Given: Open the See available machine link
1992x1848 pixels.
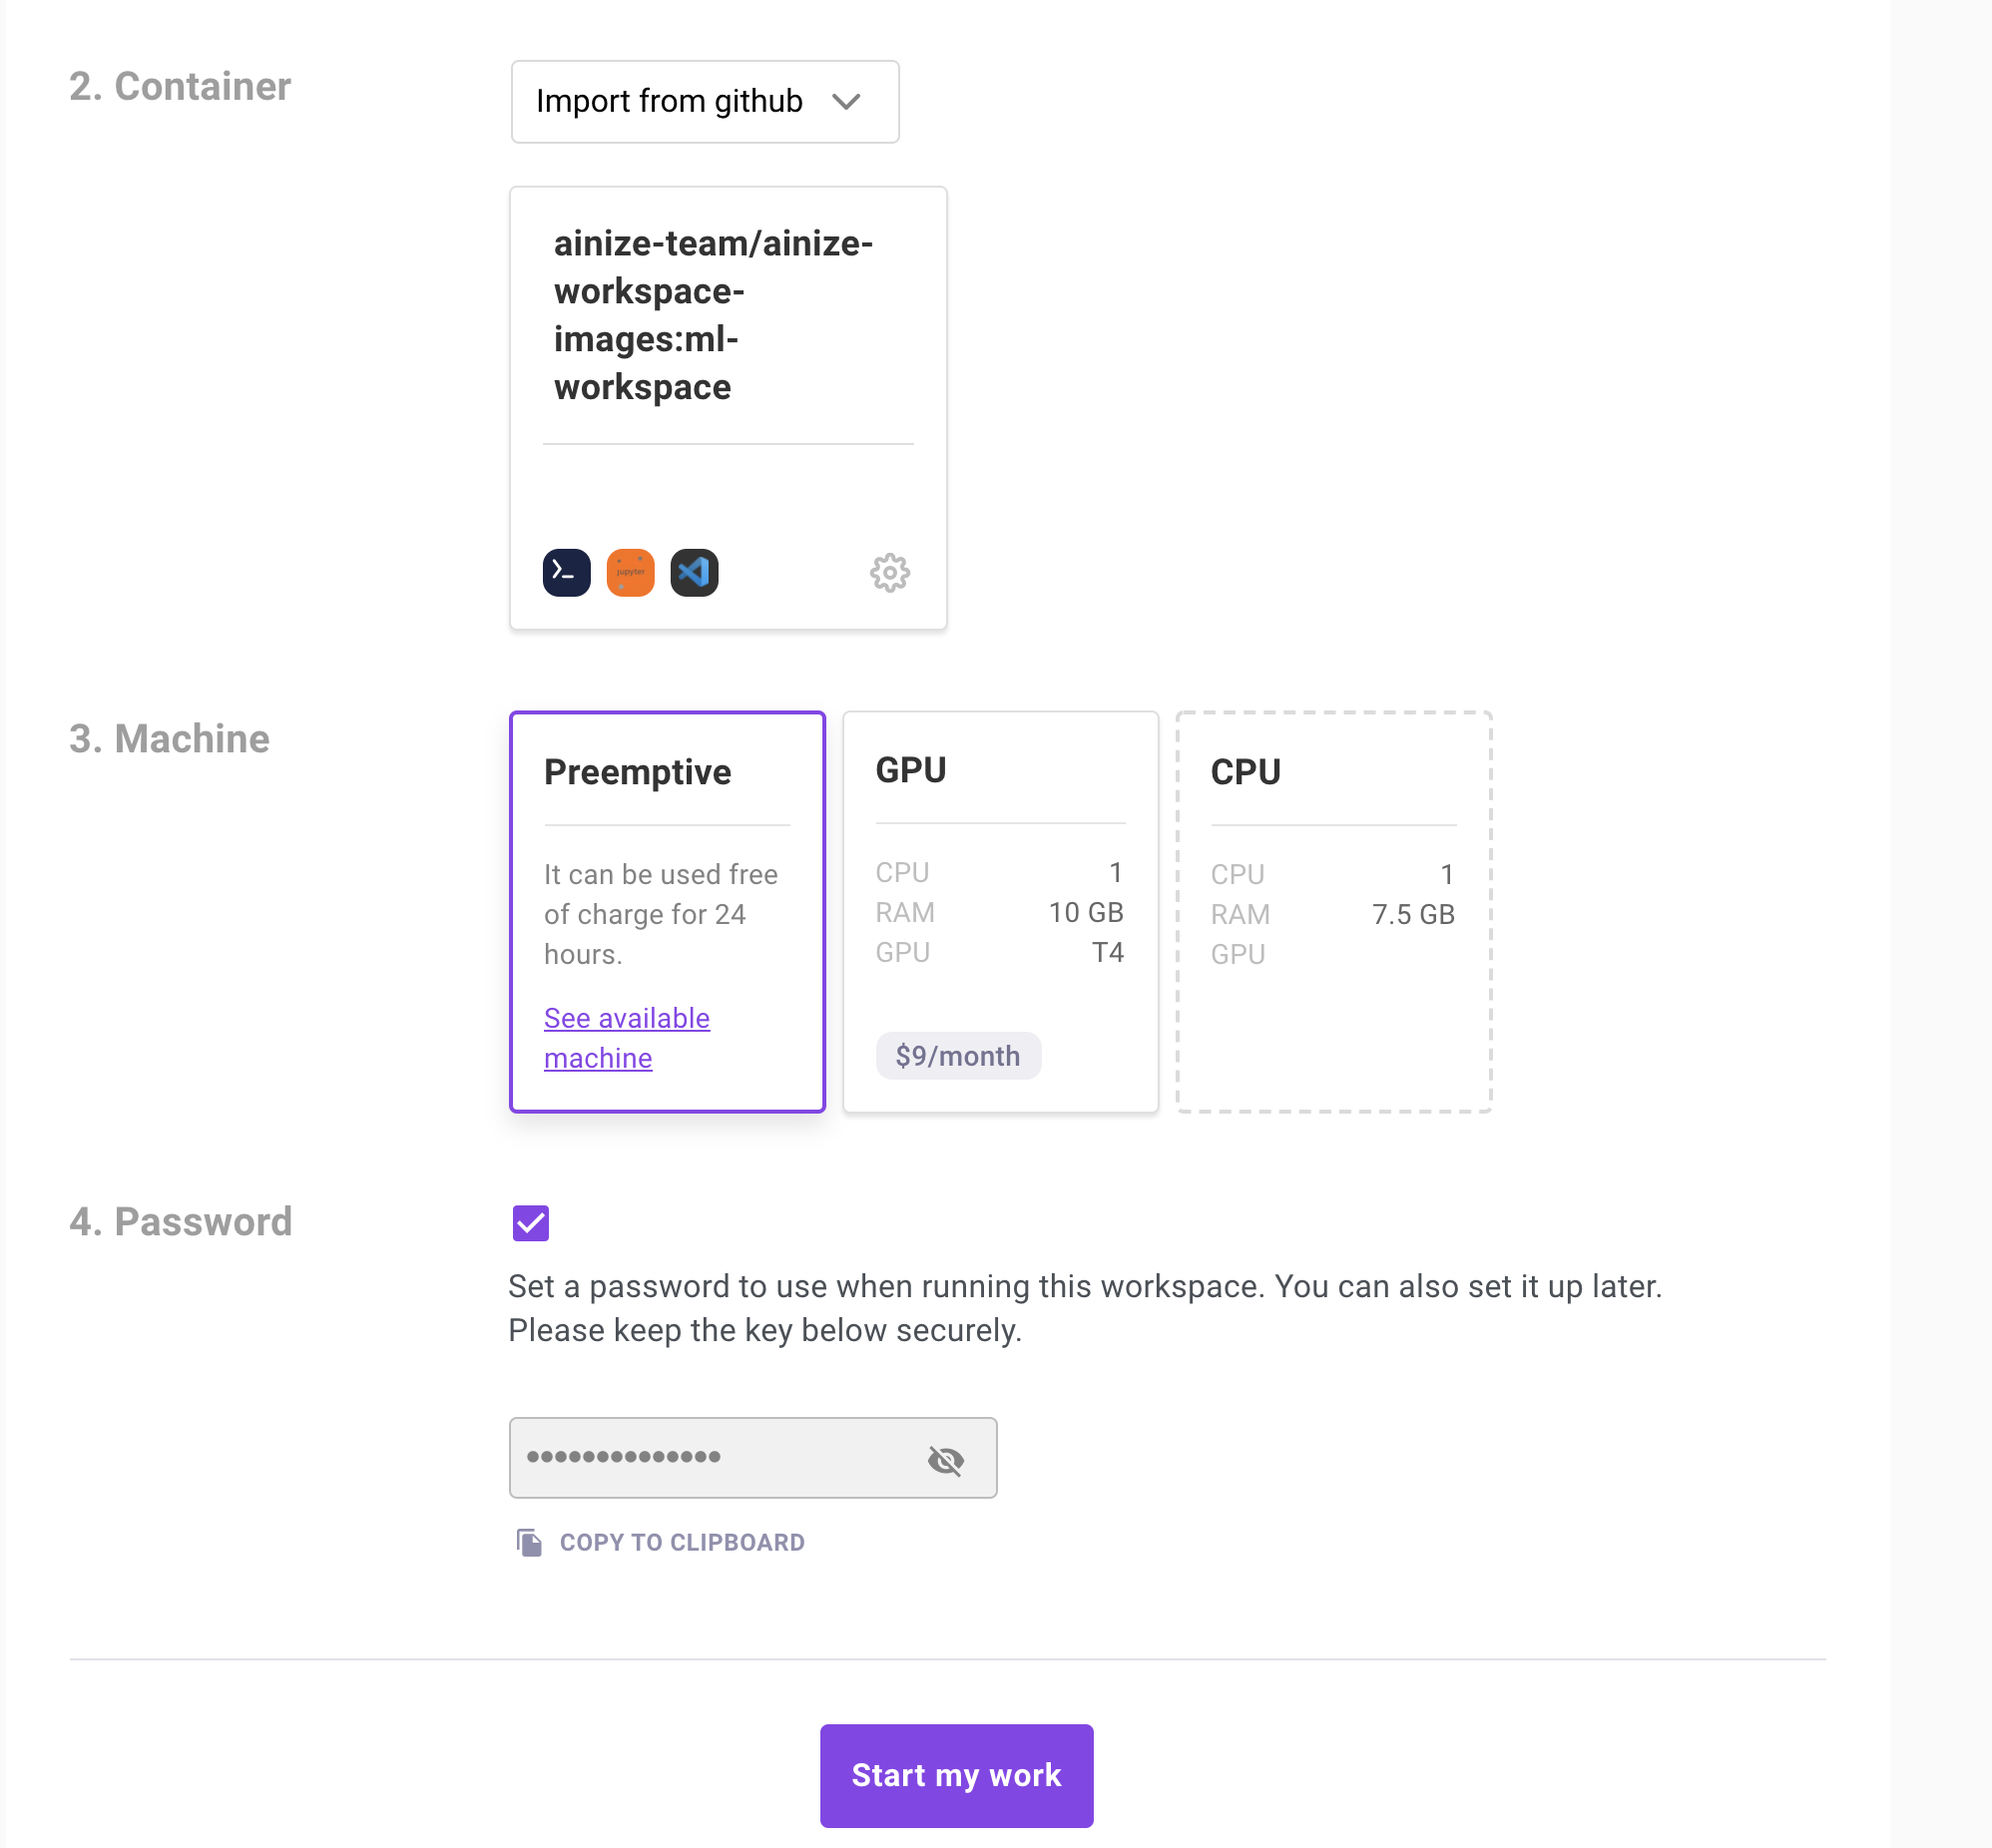Looking at the screenshot, I should click(626, 1037).
